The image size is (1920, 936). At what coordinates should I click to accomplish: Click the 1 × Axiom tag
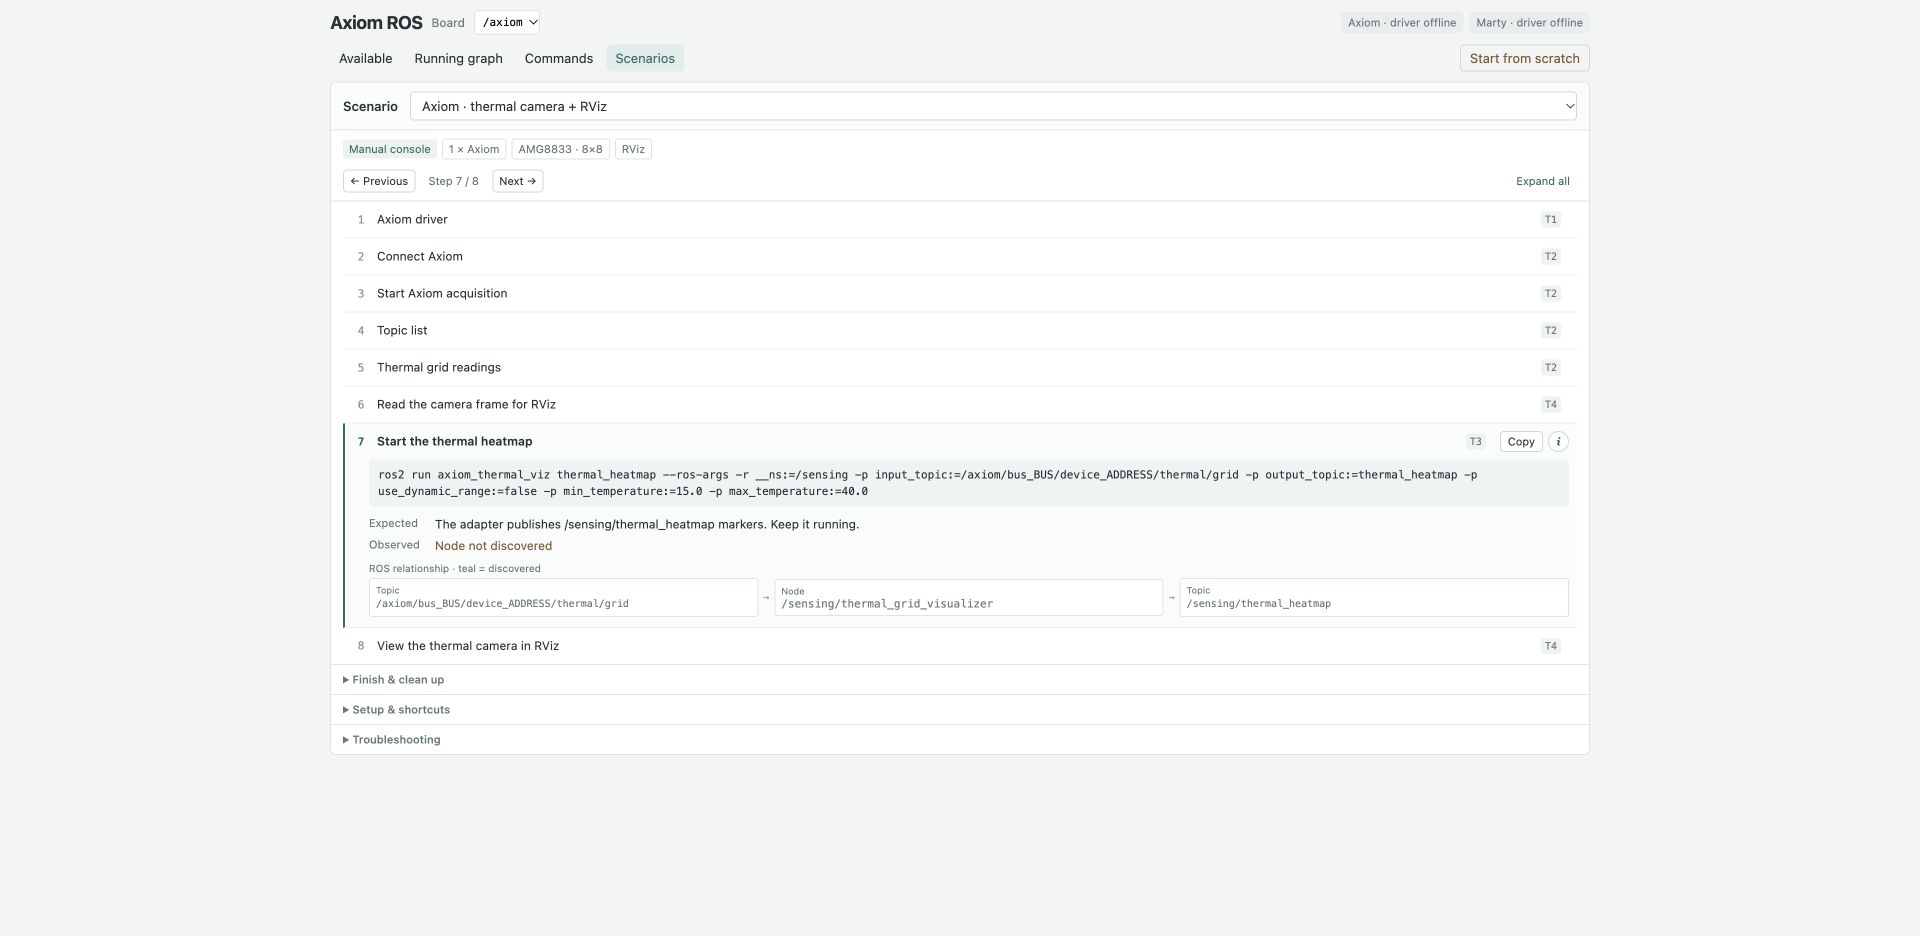[x=474, y=149]
